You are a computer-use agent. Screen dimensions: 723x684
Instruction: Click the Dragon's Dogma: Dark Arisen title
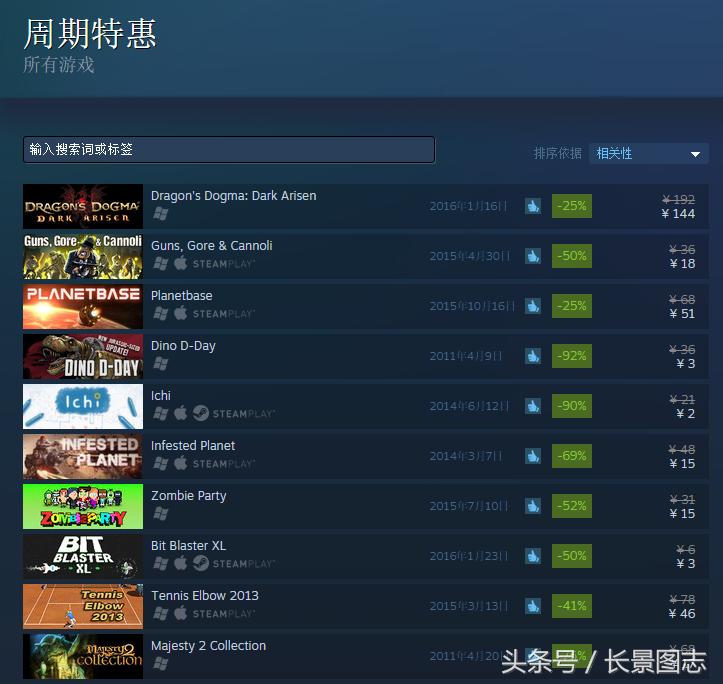pos(234,196)
